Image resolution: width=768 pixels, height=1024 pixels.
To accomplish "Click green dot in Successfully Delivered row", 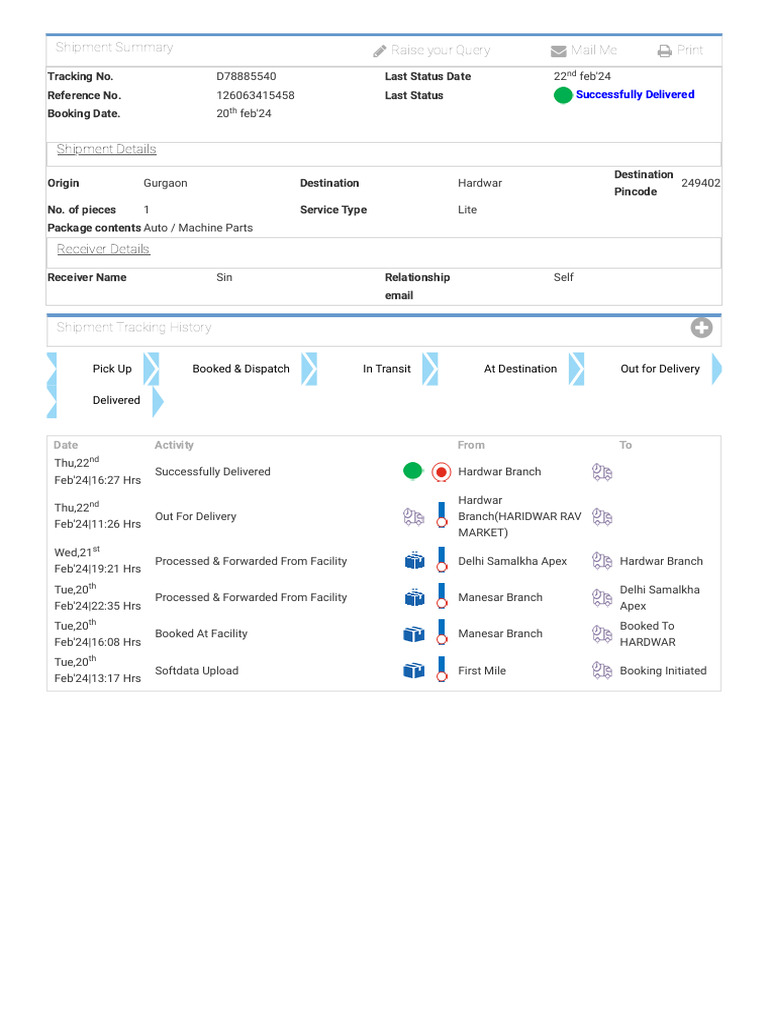I will point(413,470).
